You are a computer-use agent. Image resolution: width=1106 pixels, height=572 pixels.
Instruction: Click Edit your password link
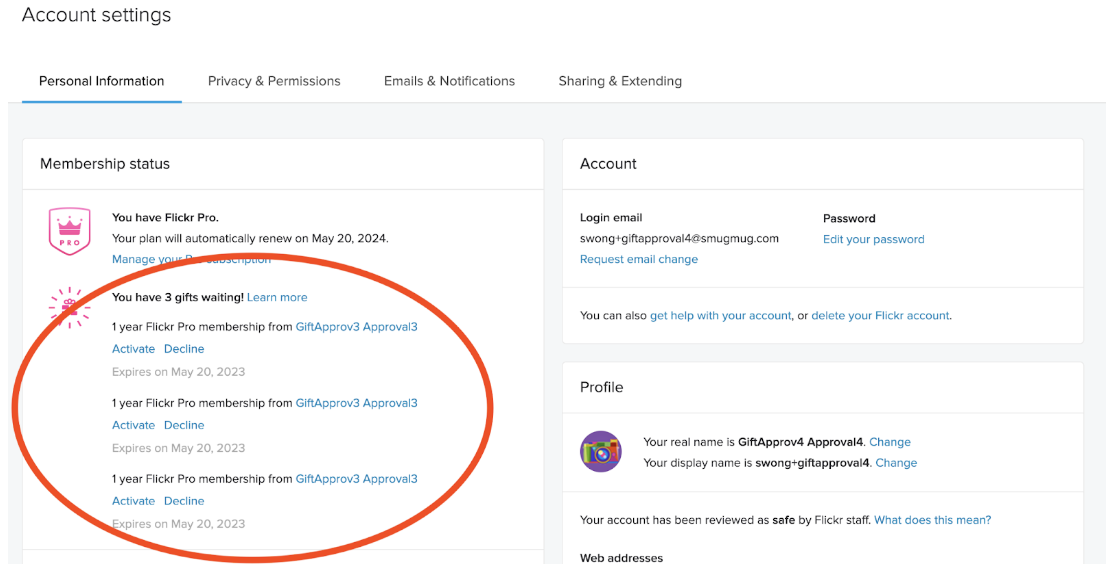pyautogui.click(x=873, y=240)
